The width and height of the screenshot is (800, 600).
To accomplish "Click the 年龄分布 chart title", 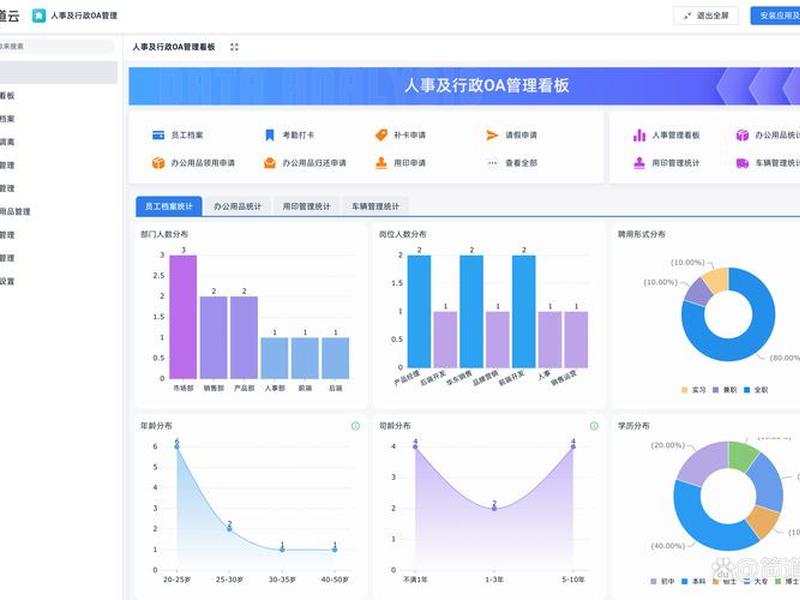I will [x=156, y=426].
